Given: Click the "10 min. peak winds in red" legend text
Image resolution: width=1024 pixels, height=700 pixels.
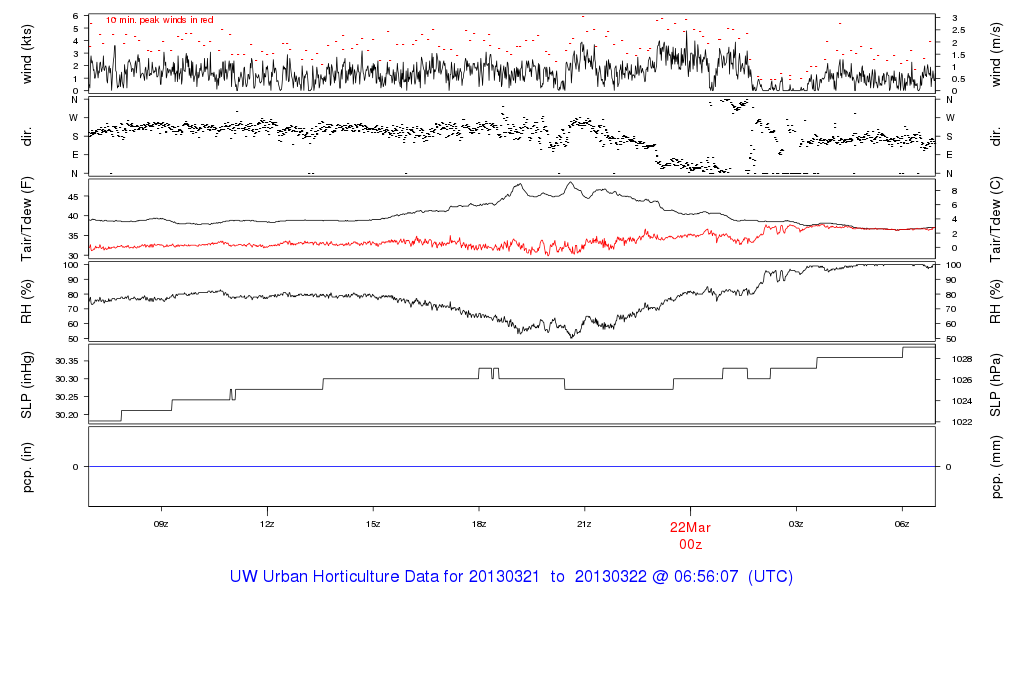Looking at the screenshot, I should [160, 20].
